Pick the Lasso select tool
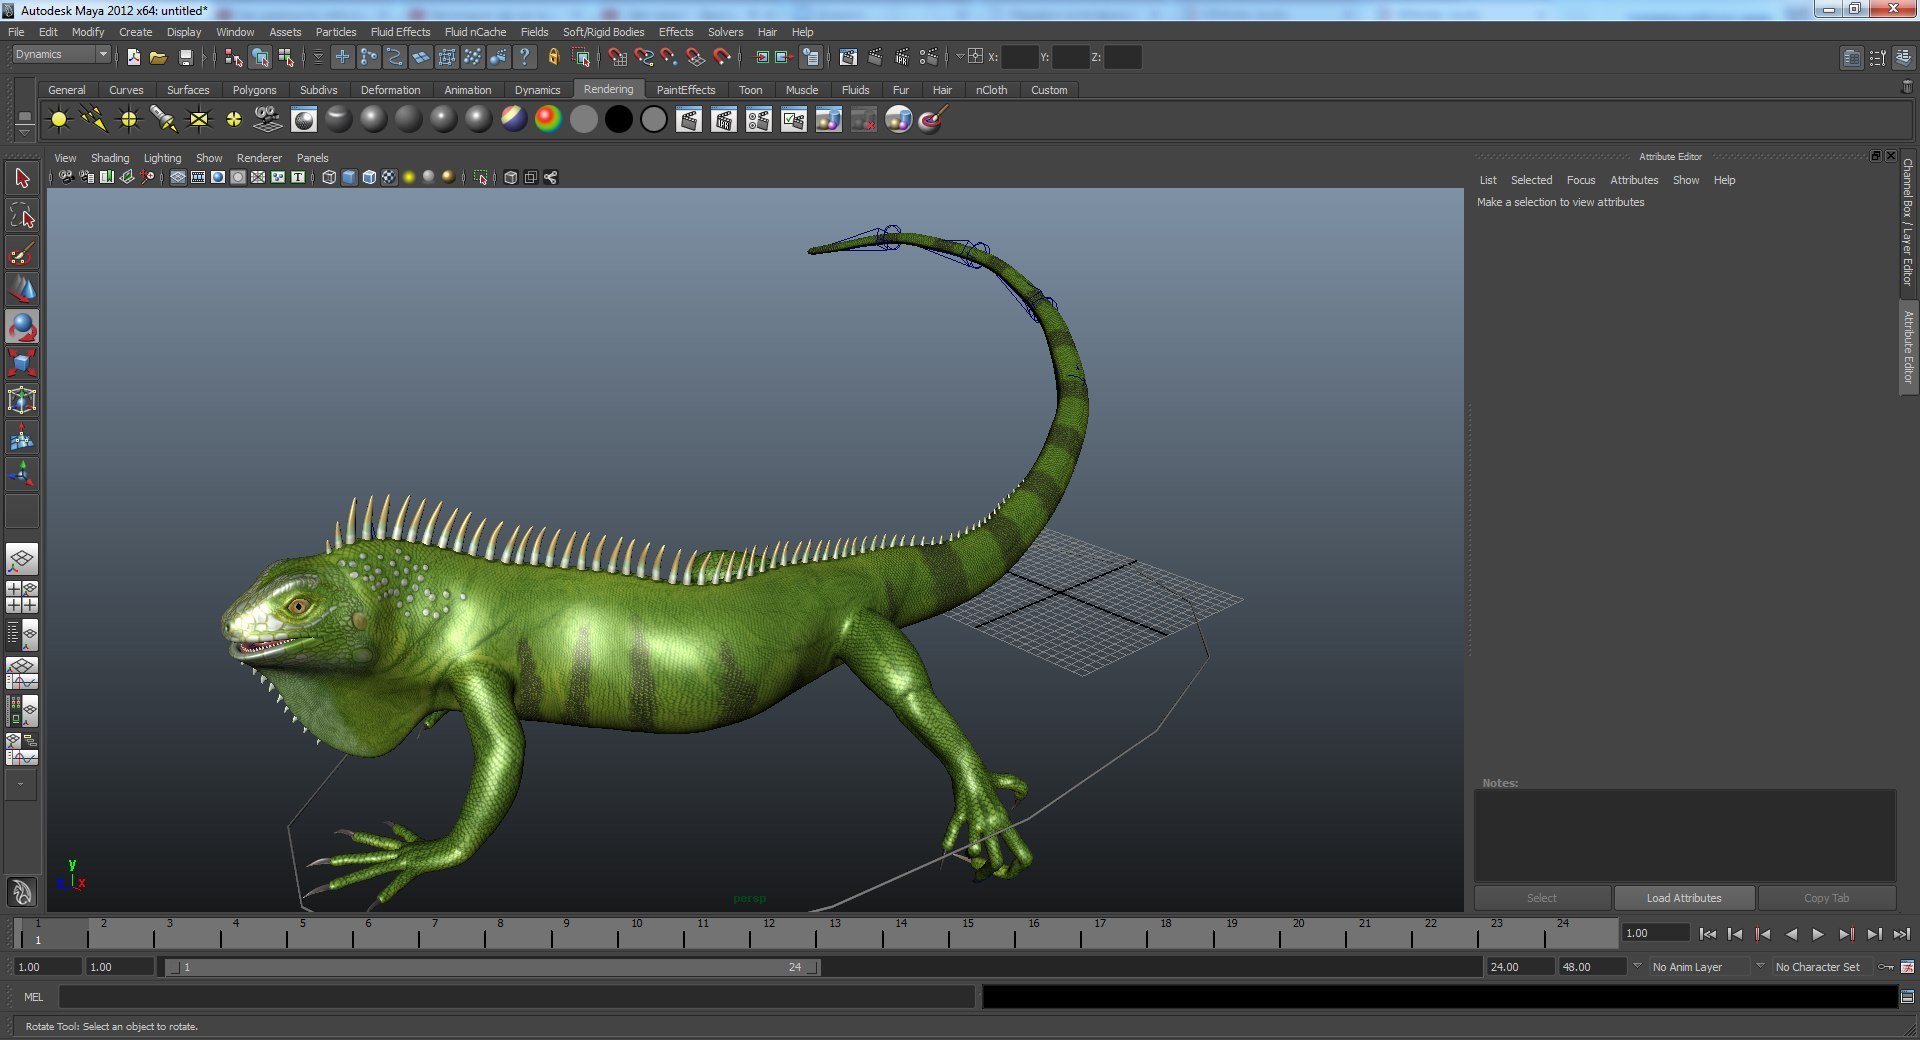Image resolution: width=1920 pixels, height=1040 pixels. pyautogui.click(x=22, y=216)
